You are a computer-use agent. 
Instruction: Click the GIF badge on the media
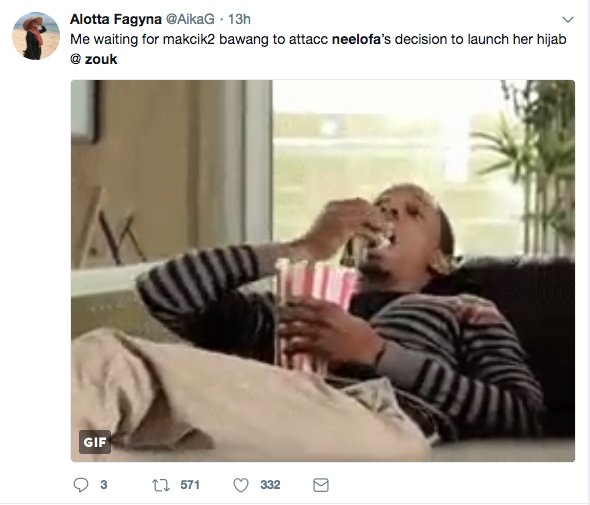[95, 442]
